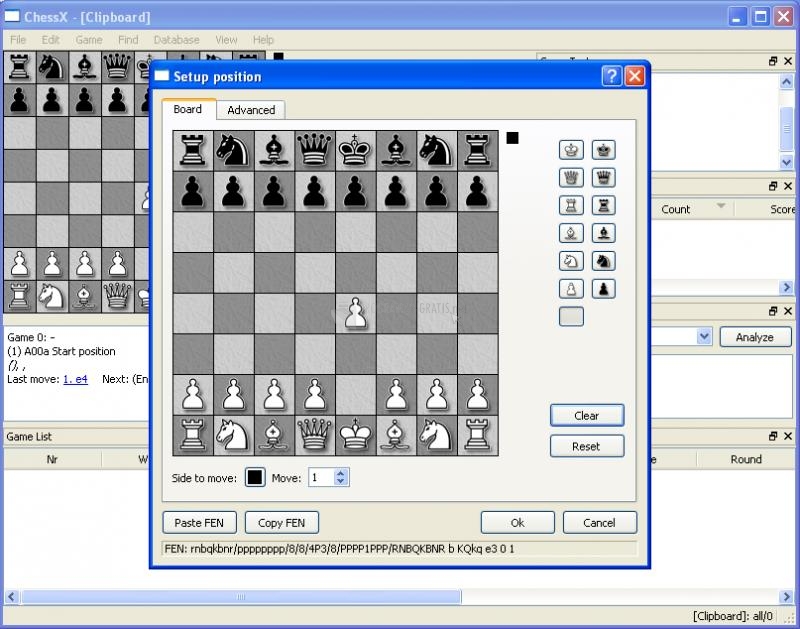
Task: Click the black rook on a8
Action: 193,150
